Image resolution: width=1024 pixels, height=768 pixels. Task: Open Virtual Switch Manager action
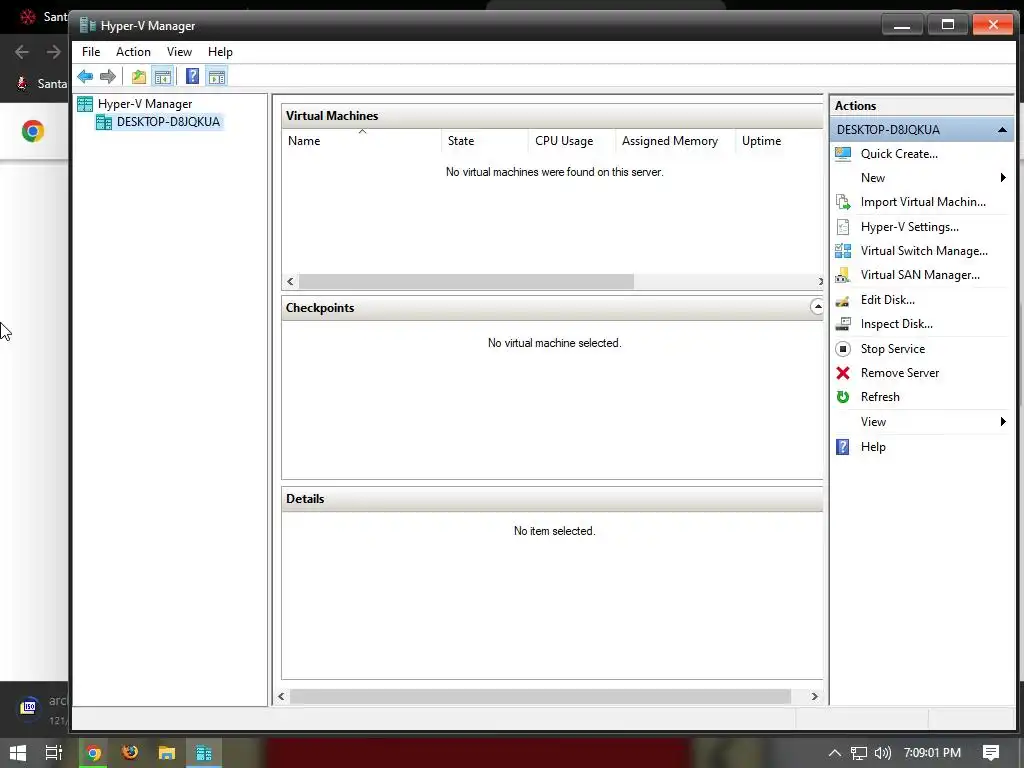(924, 251)
